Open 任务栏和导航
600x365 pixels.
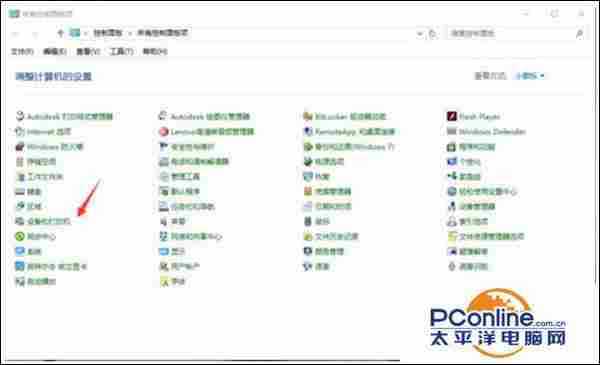click(187, 207)
